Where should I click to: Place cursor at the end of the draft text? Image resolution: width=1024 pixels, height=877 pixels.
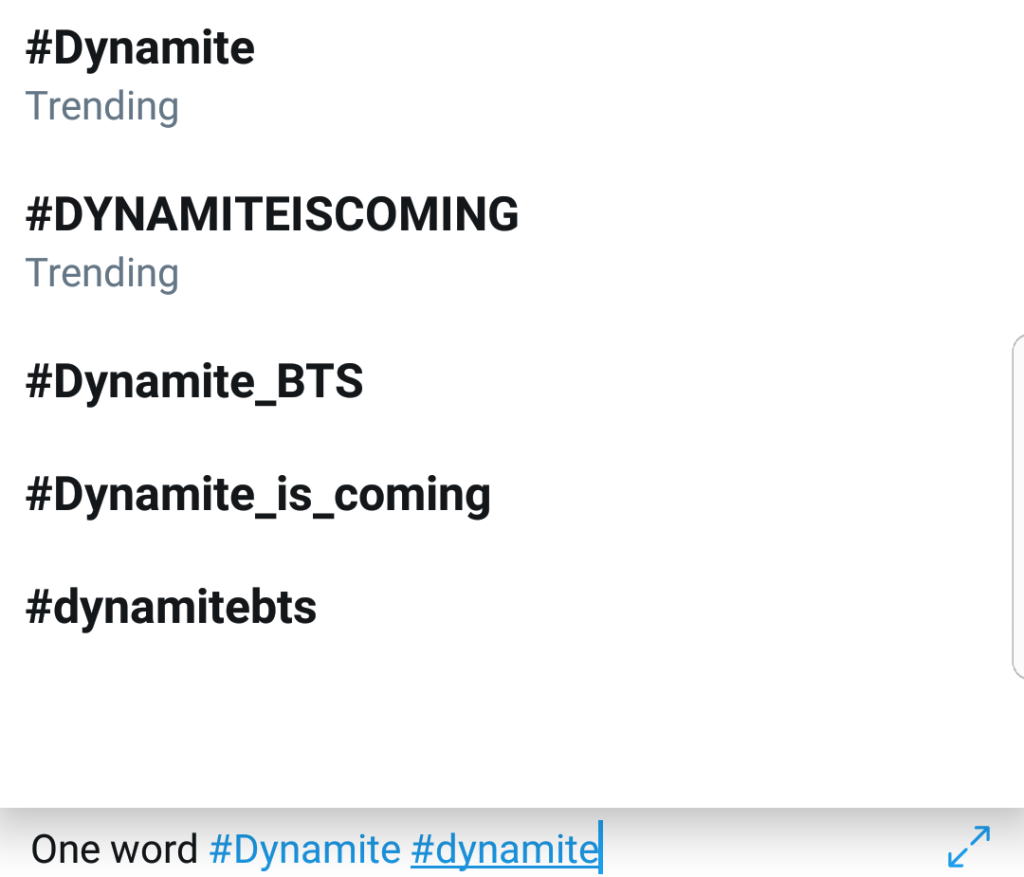pos(601,850)
